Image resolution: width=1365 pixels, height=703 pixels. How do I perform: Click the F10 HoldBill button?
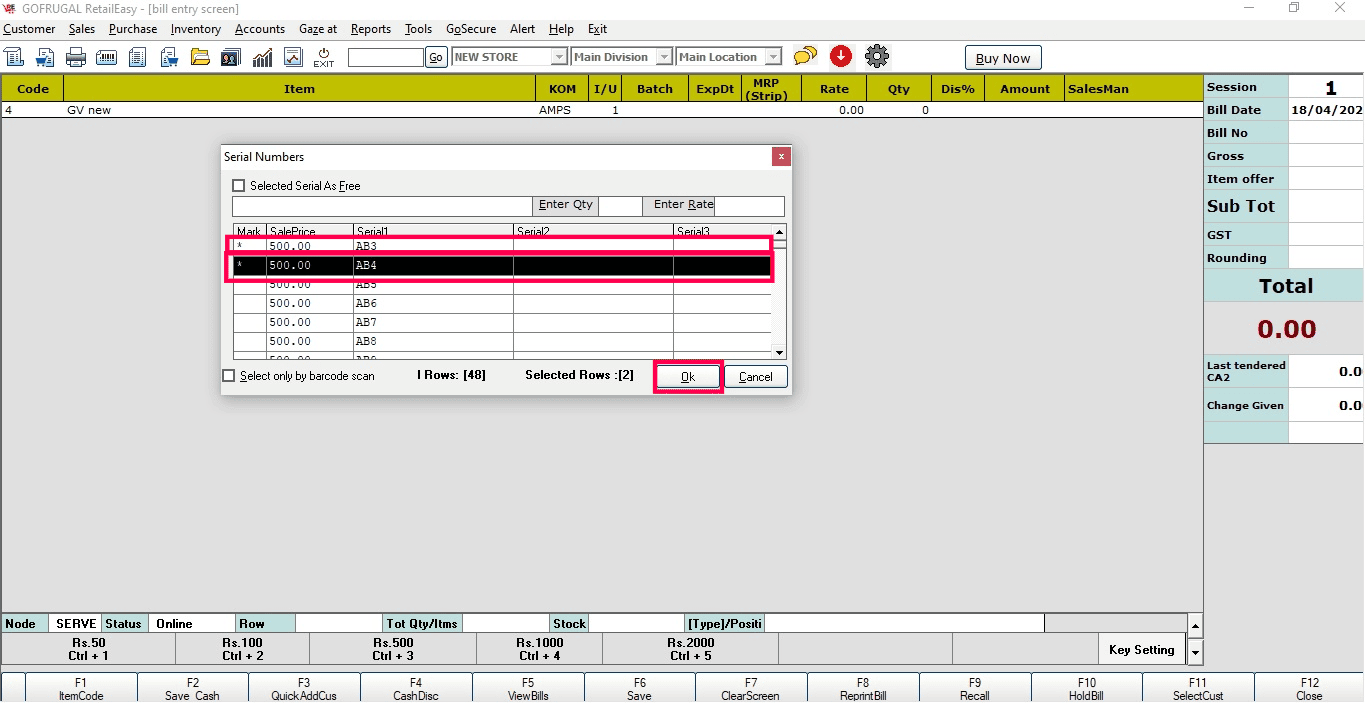point(1086,689)
